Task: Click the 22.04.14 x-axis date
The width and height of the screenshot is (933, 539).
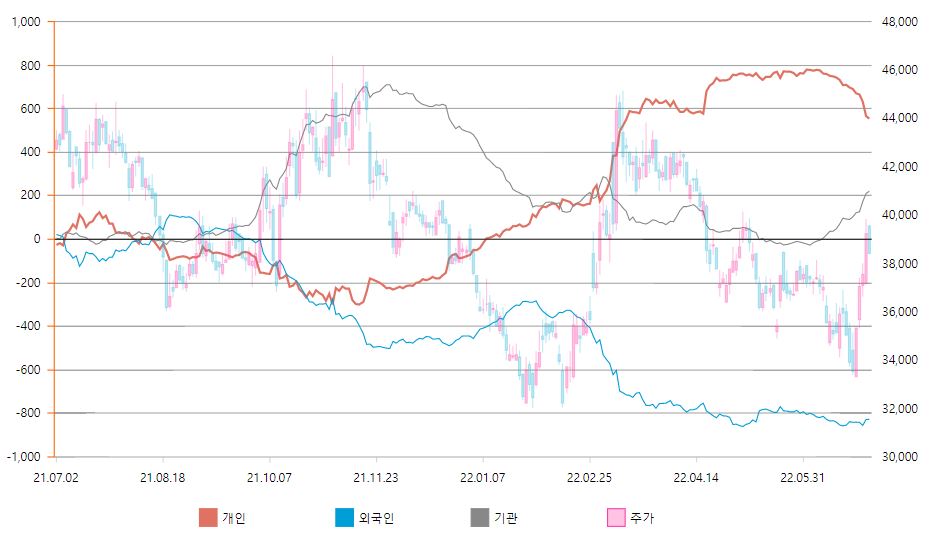Action: [x=696, y=477]
